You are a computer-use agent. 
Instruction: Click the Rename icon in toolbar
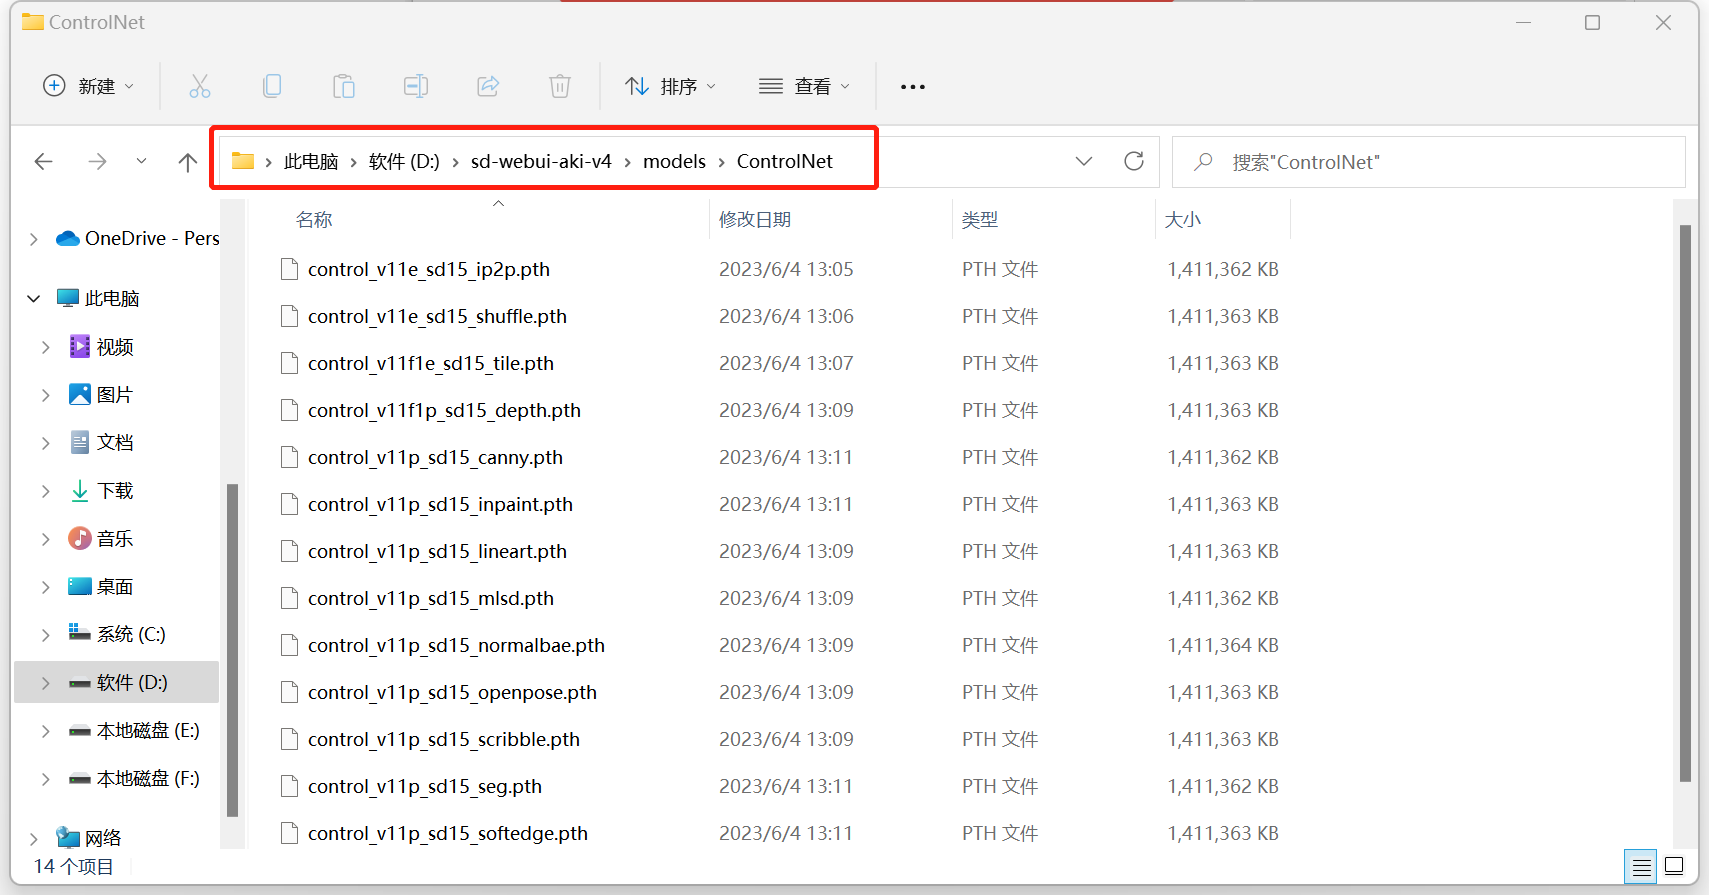coord(416,86)
